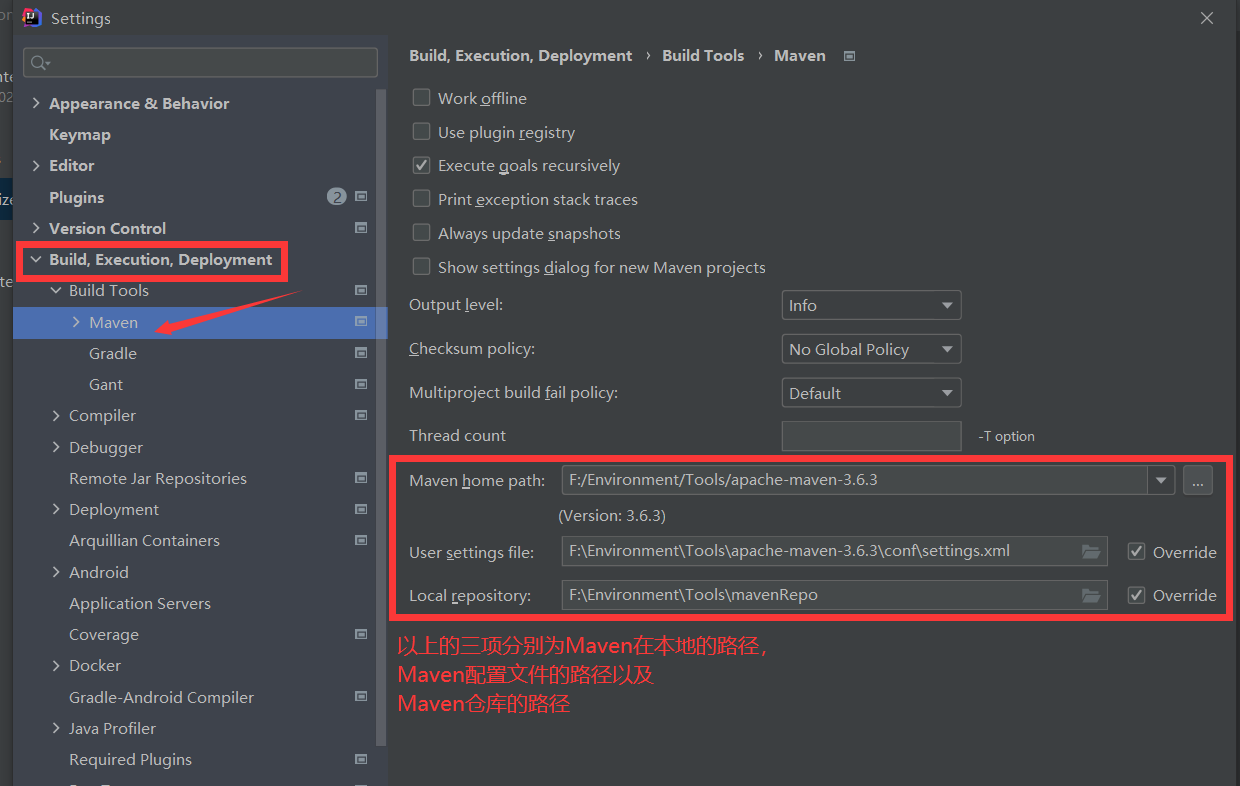Collapse Build, Execution, Deployment section
1240x786 pixels.
pos(36,259)
